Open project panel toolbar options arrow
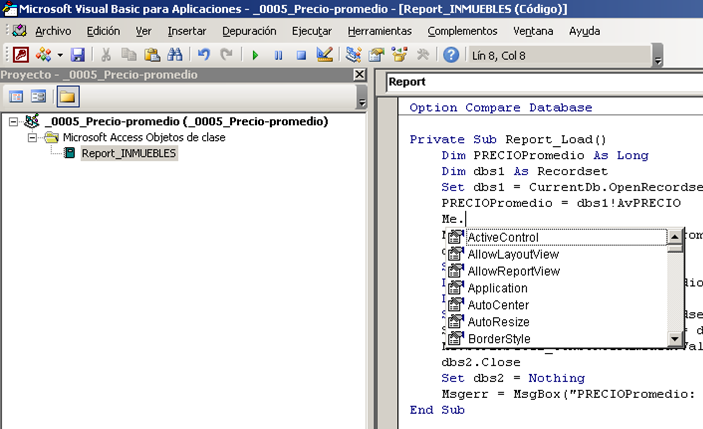 (x=361, y=97)
